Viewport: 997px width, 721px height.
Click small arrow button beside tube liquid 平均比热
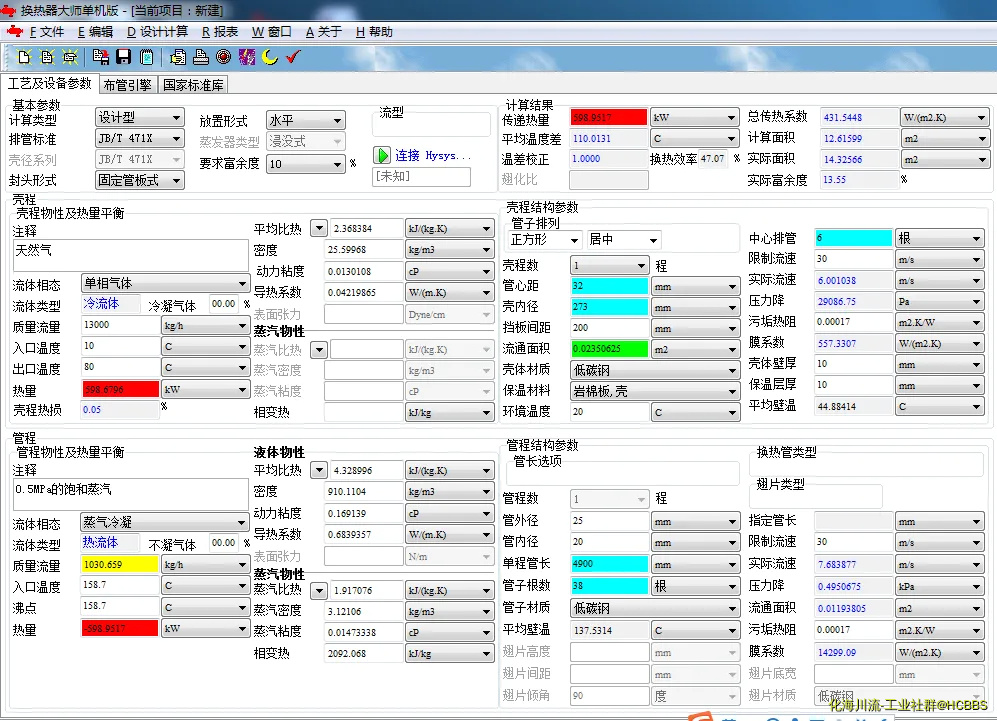tap(319, 470)
